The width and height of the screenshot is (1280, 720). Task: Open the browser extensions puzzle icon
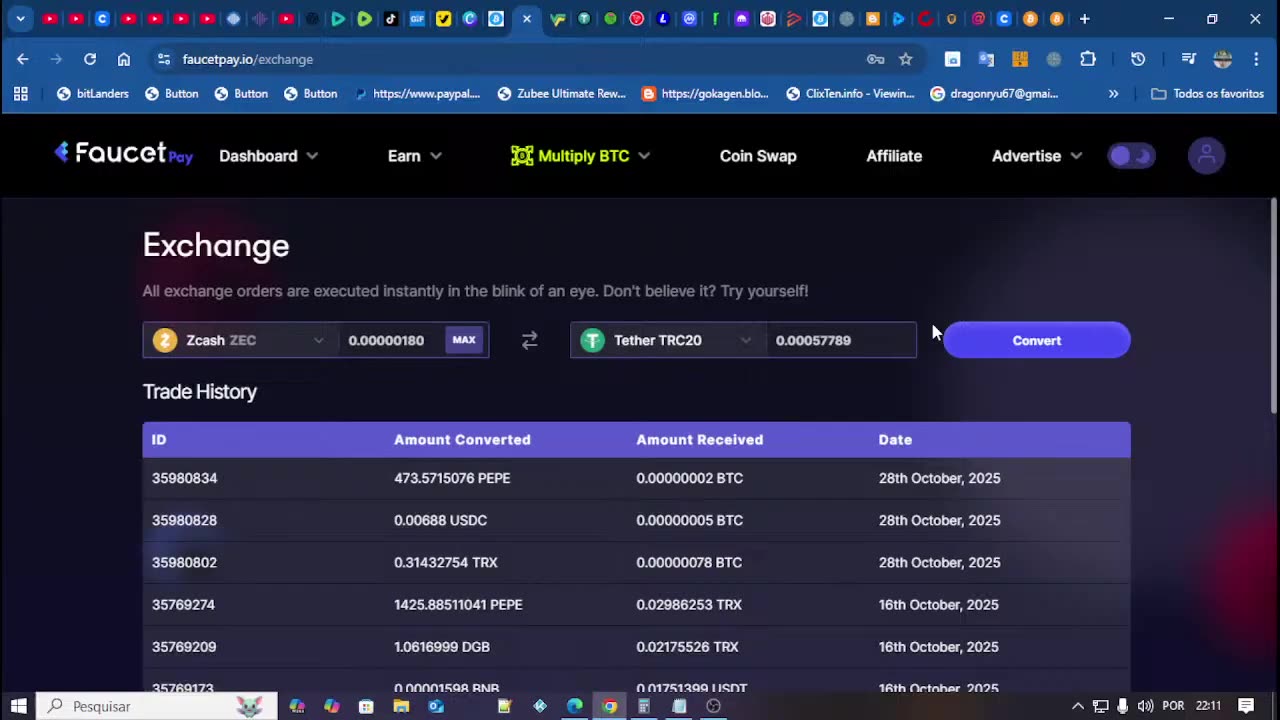click(1088, 59)
